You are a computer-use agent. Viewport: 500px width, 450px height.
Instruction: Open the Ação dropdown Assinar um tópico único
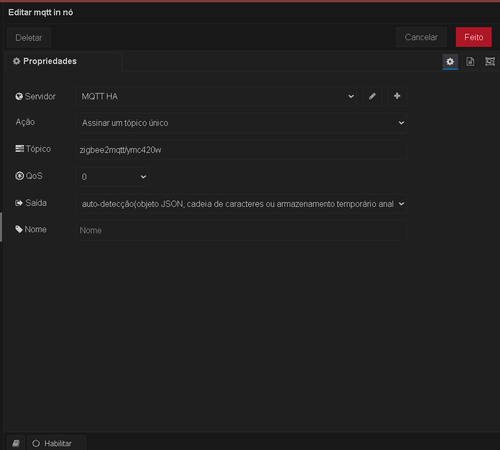pyautogui.click(x=241, y=123)
